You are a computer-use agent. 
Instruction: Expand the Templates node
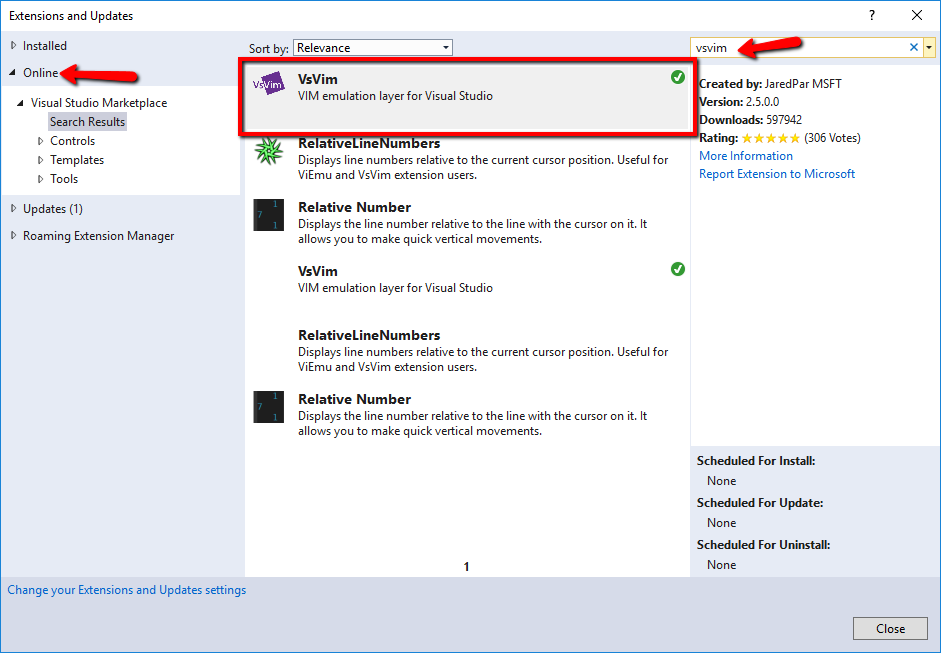click(x=40, y=160)
